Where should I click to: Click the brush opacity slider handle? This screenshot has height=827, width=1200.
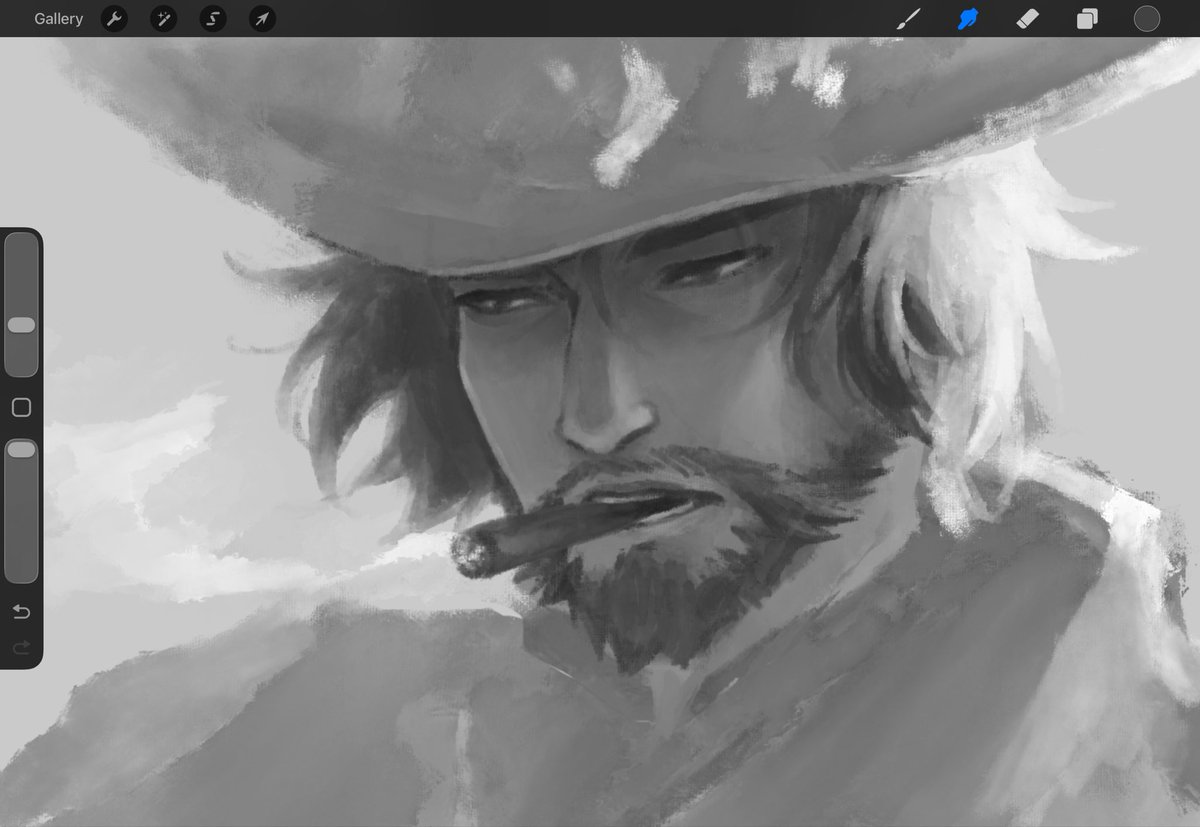point(21,450)
